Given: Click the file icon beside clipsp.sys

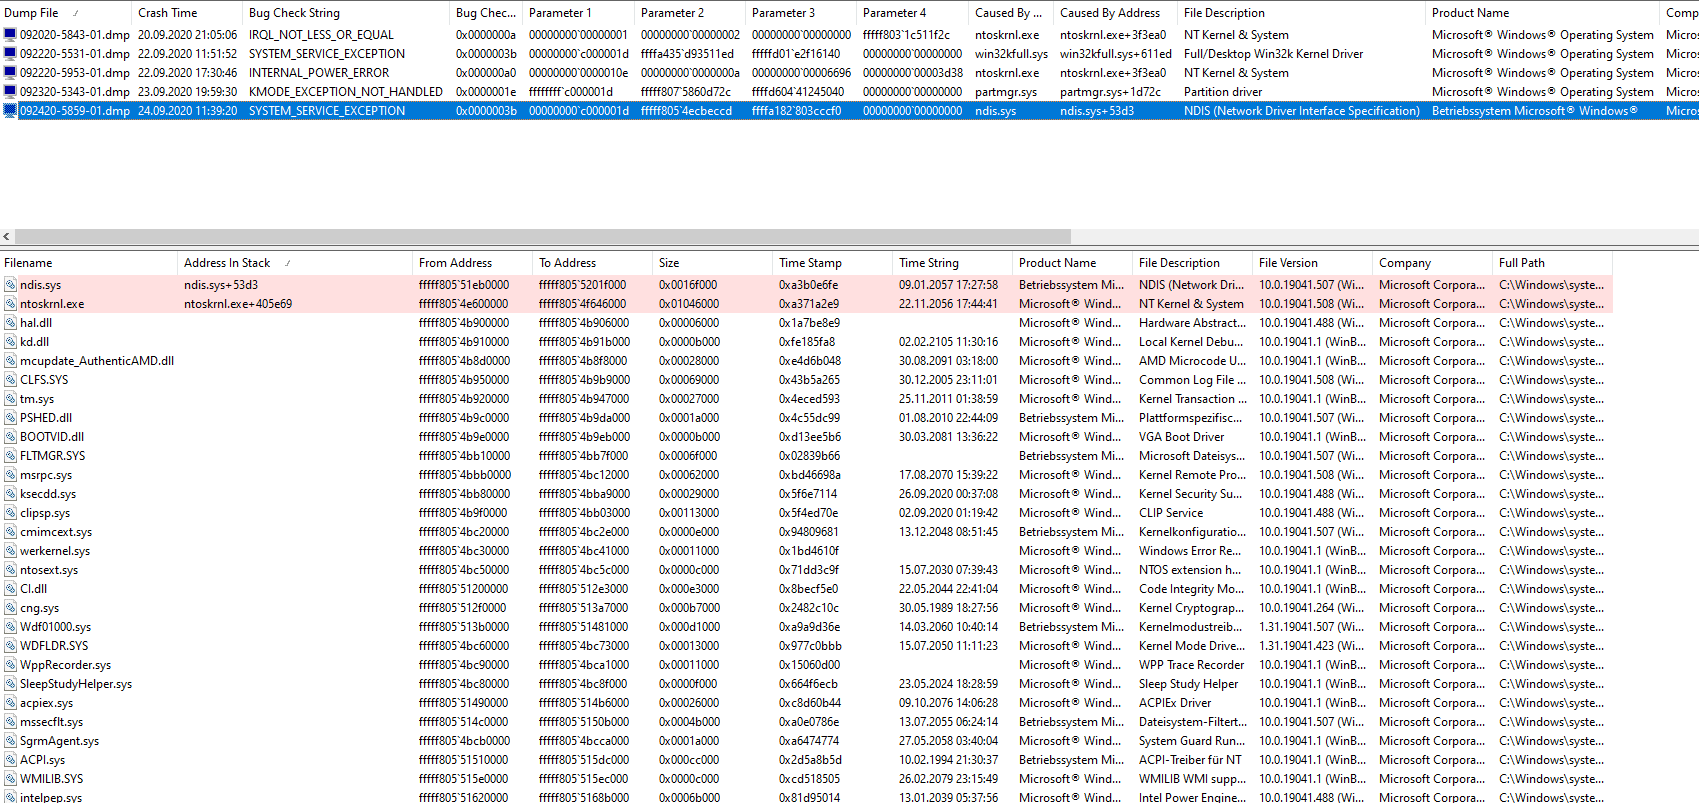Looking at the screenshot, I should coord(10,513).
